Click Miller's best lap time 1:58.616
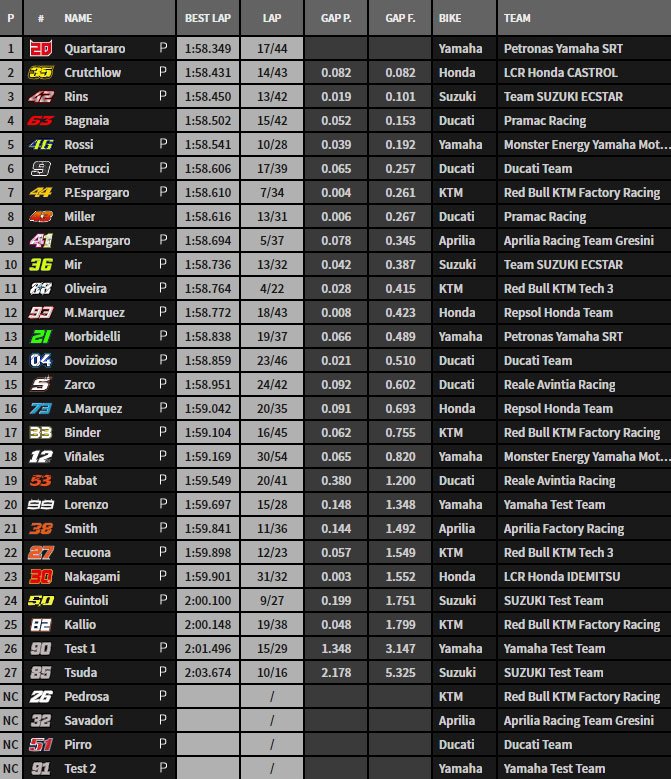This screenshot has width=671, height=779. coord(208,216)
